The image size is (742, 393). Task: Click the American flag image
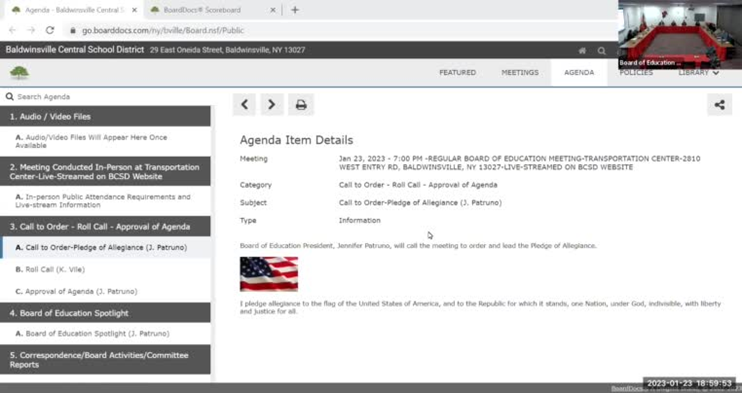[269, 274]
